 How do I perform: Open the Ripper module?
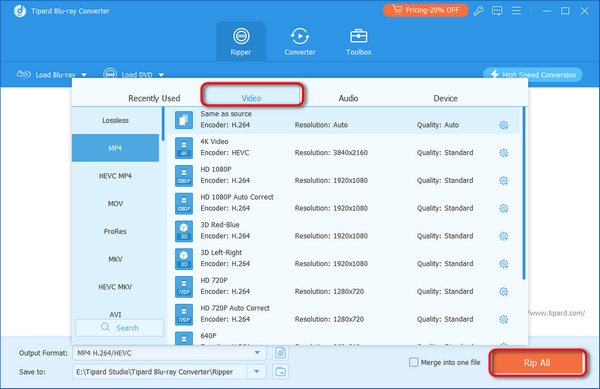(241, 42)
